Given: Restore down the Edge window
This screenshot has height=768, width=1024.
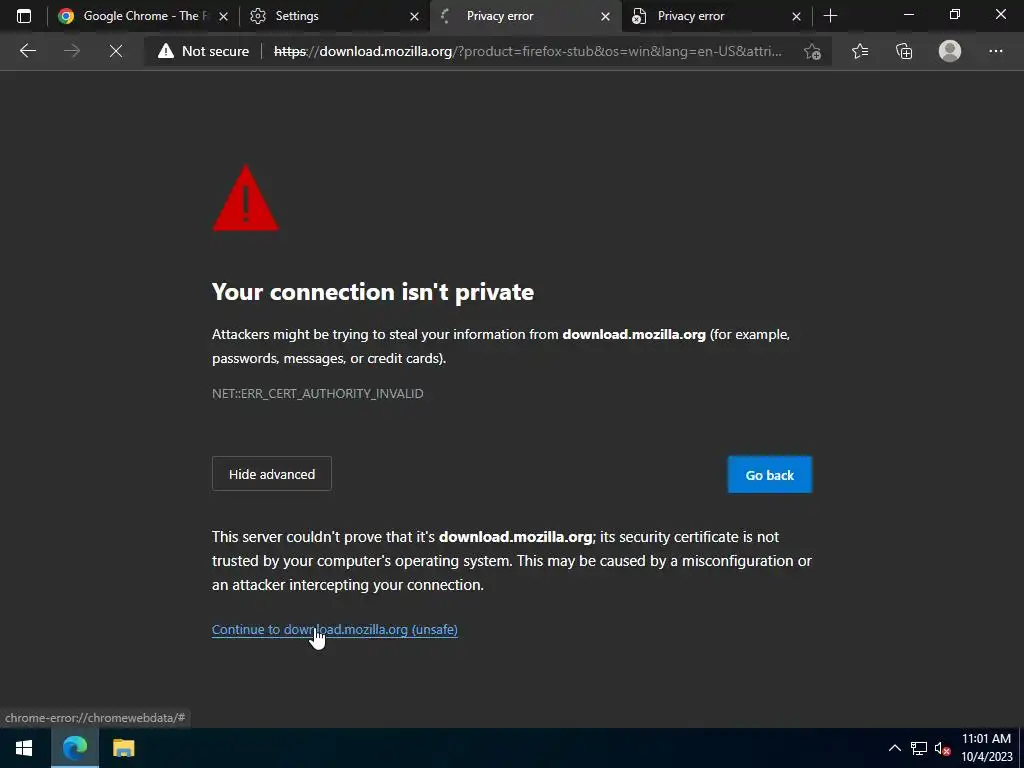Looking at the screenshot, I should pos(955,14).
